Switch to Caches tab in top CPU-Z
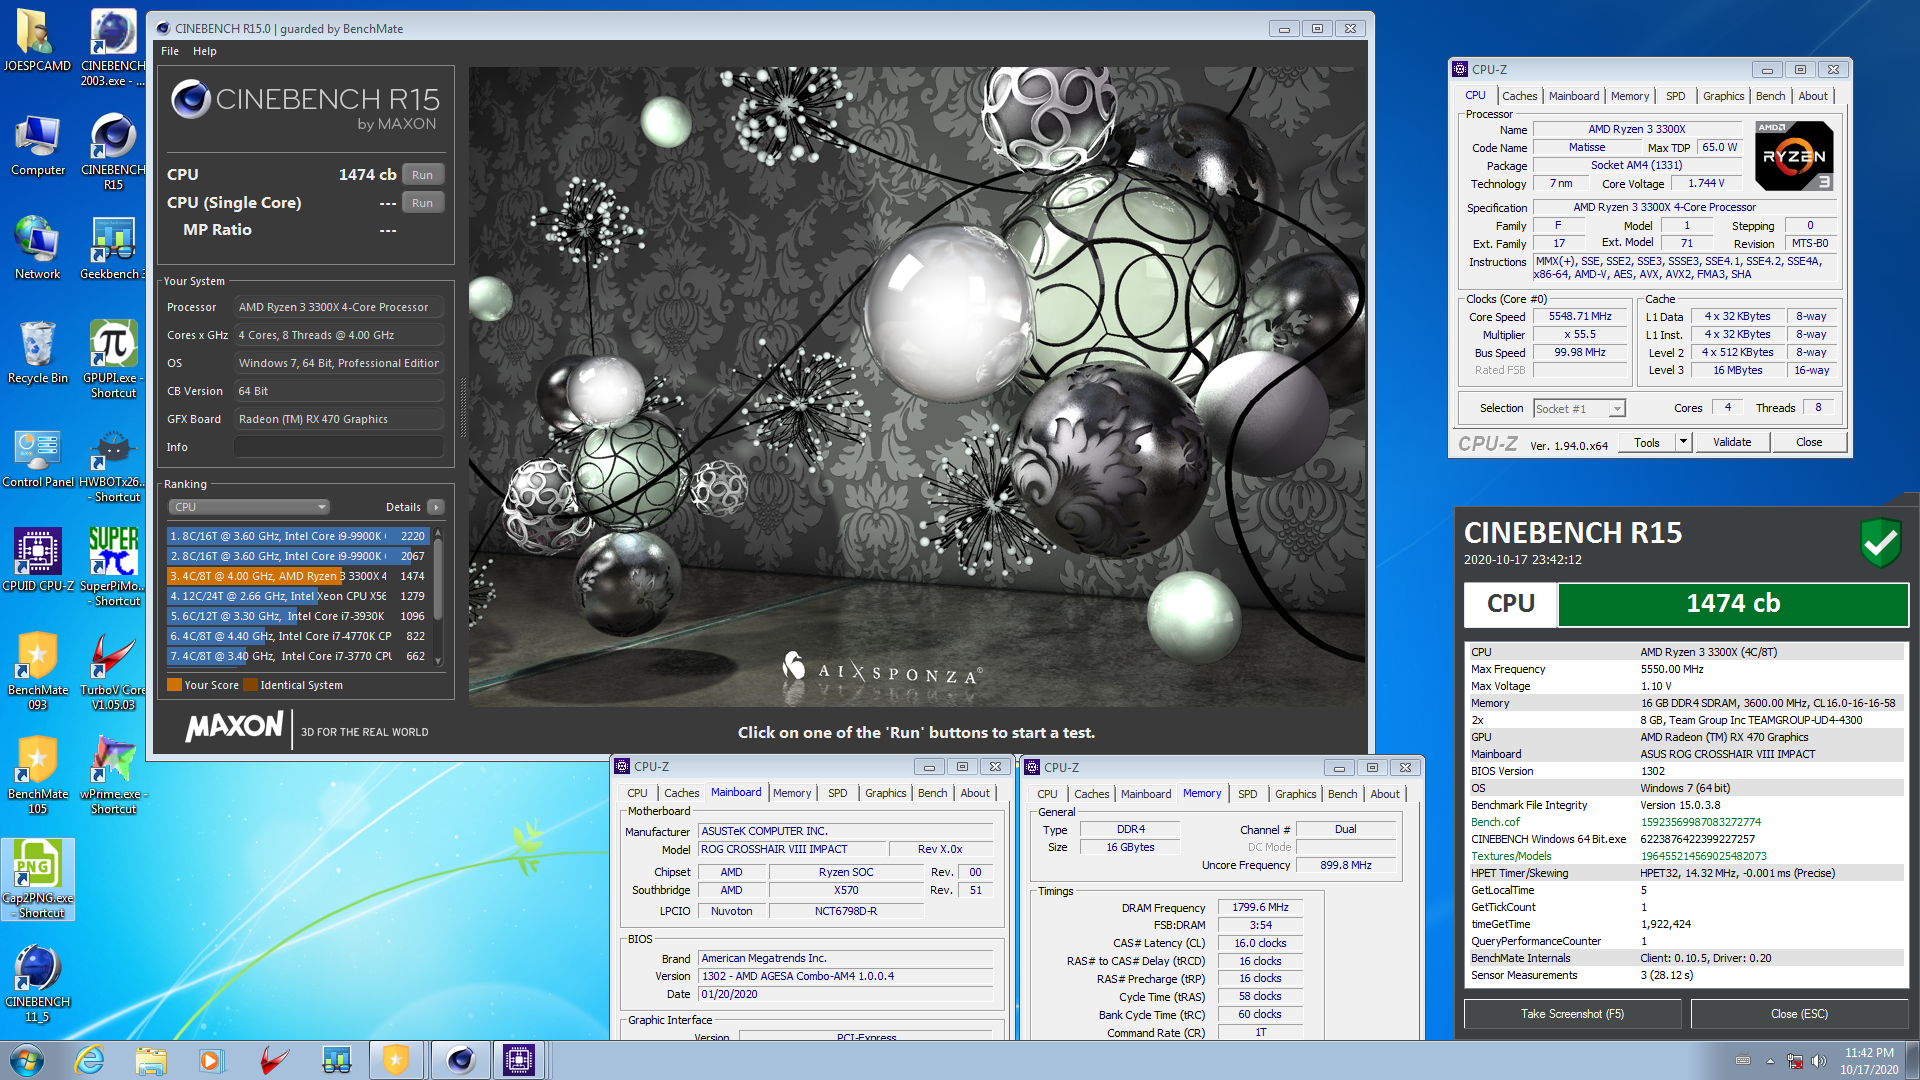This screenshot has width=1920, height=1080. click(1519, 96)
